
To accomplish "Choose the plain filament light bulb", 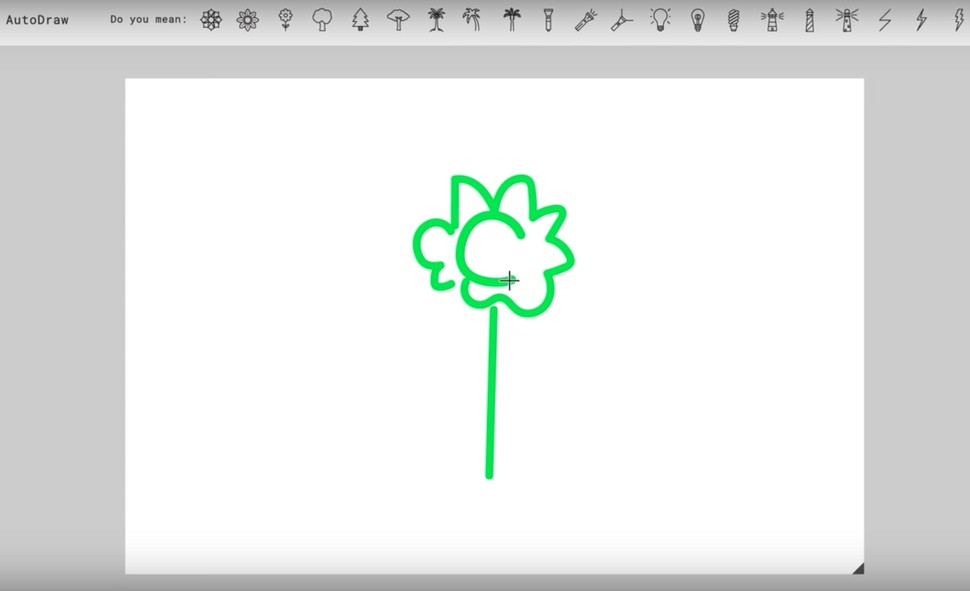I will 698,20.
